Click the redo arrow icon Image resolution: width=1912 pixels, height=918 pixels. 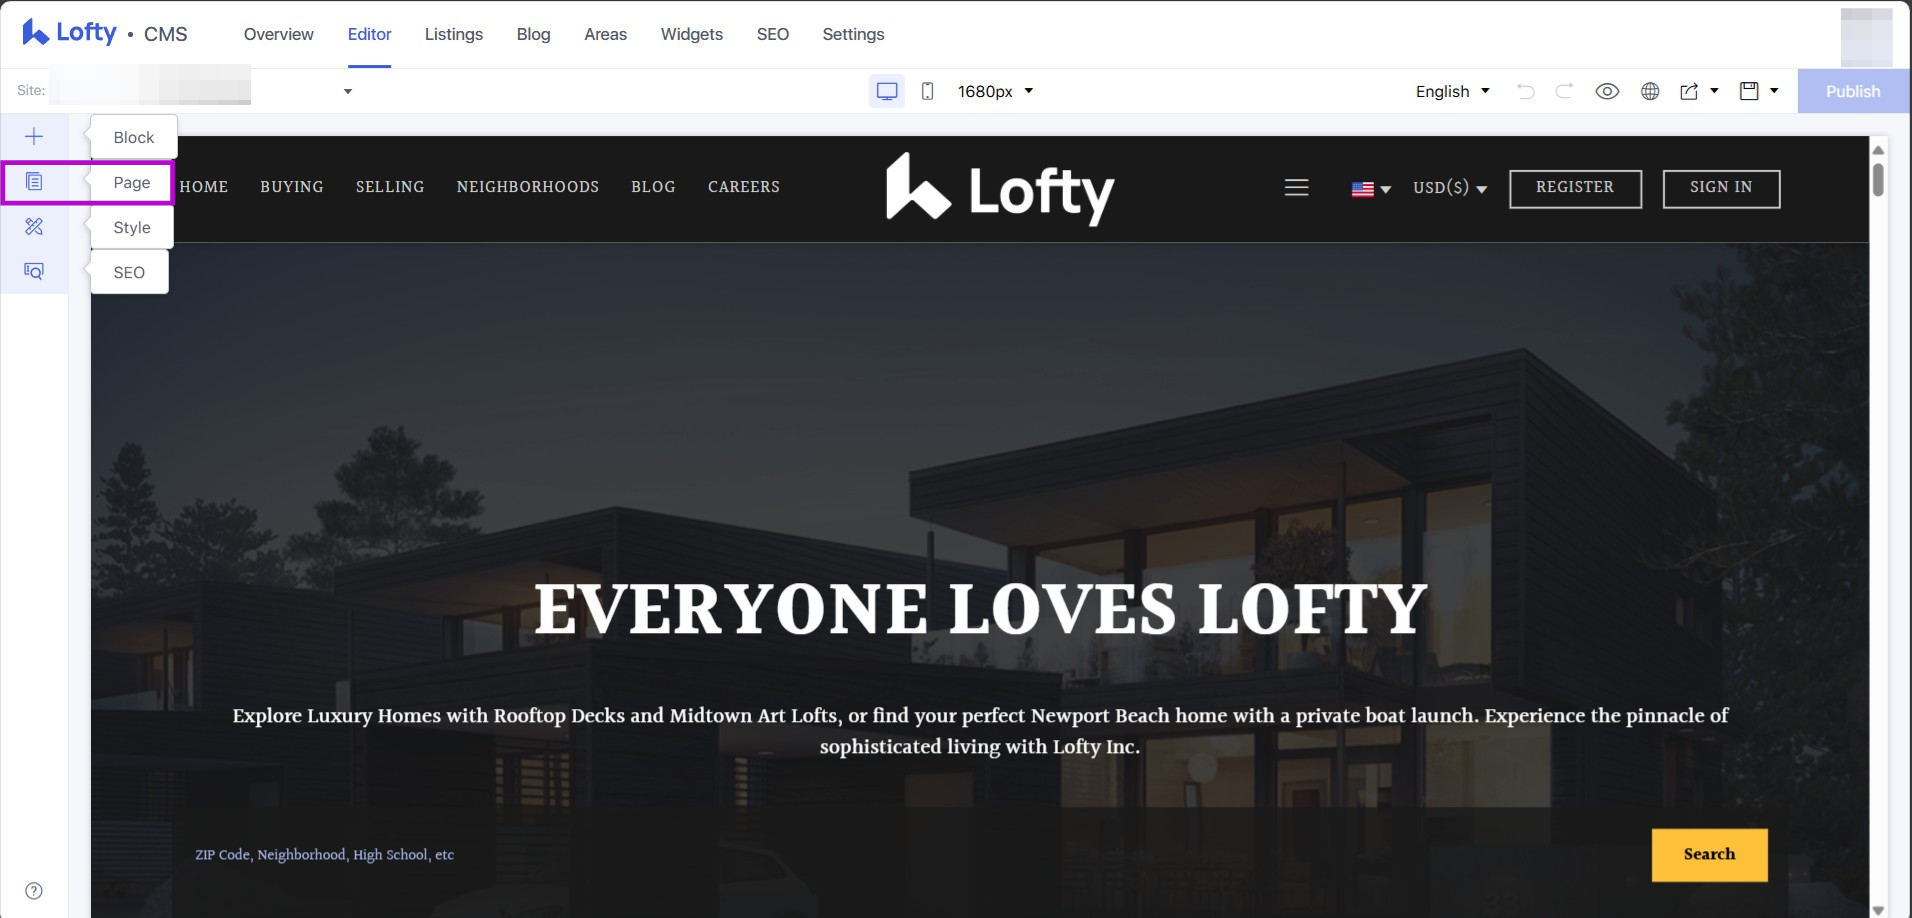(x=1564, y=91)
